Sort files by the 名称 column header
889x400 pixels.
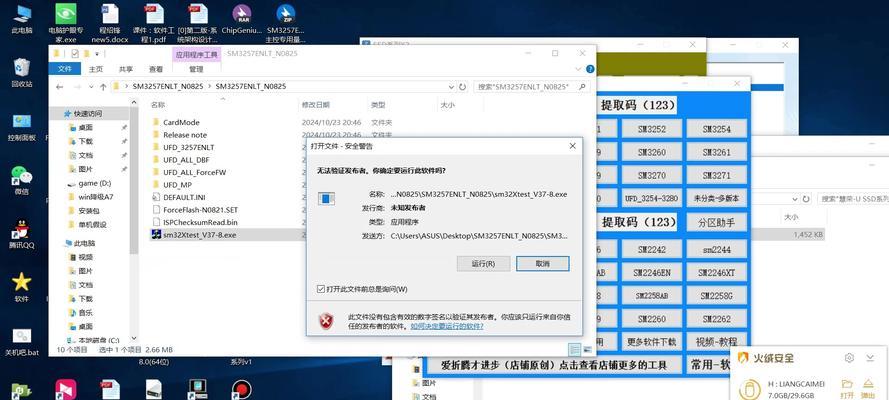pos(158,105)
